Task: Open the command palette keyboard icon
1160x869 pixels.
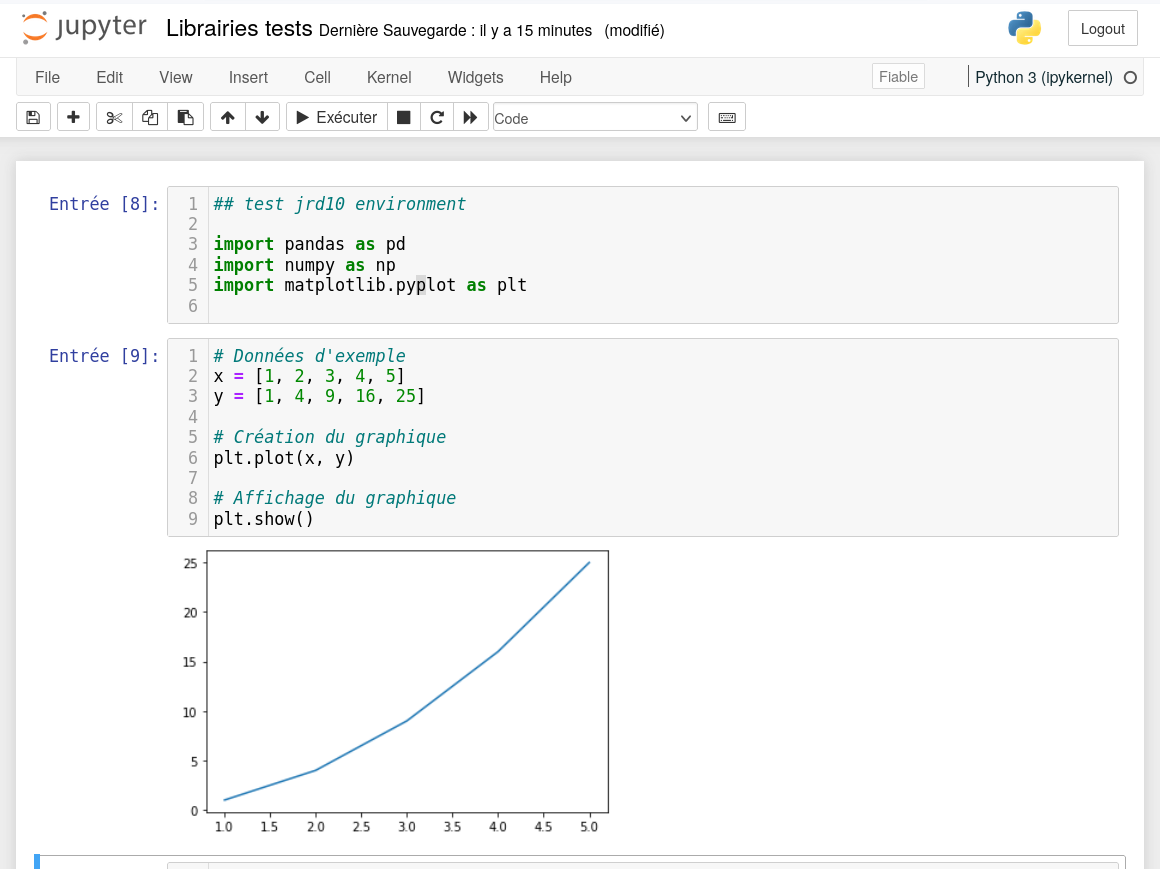Action: (726, 118)
